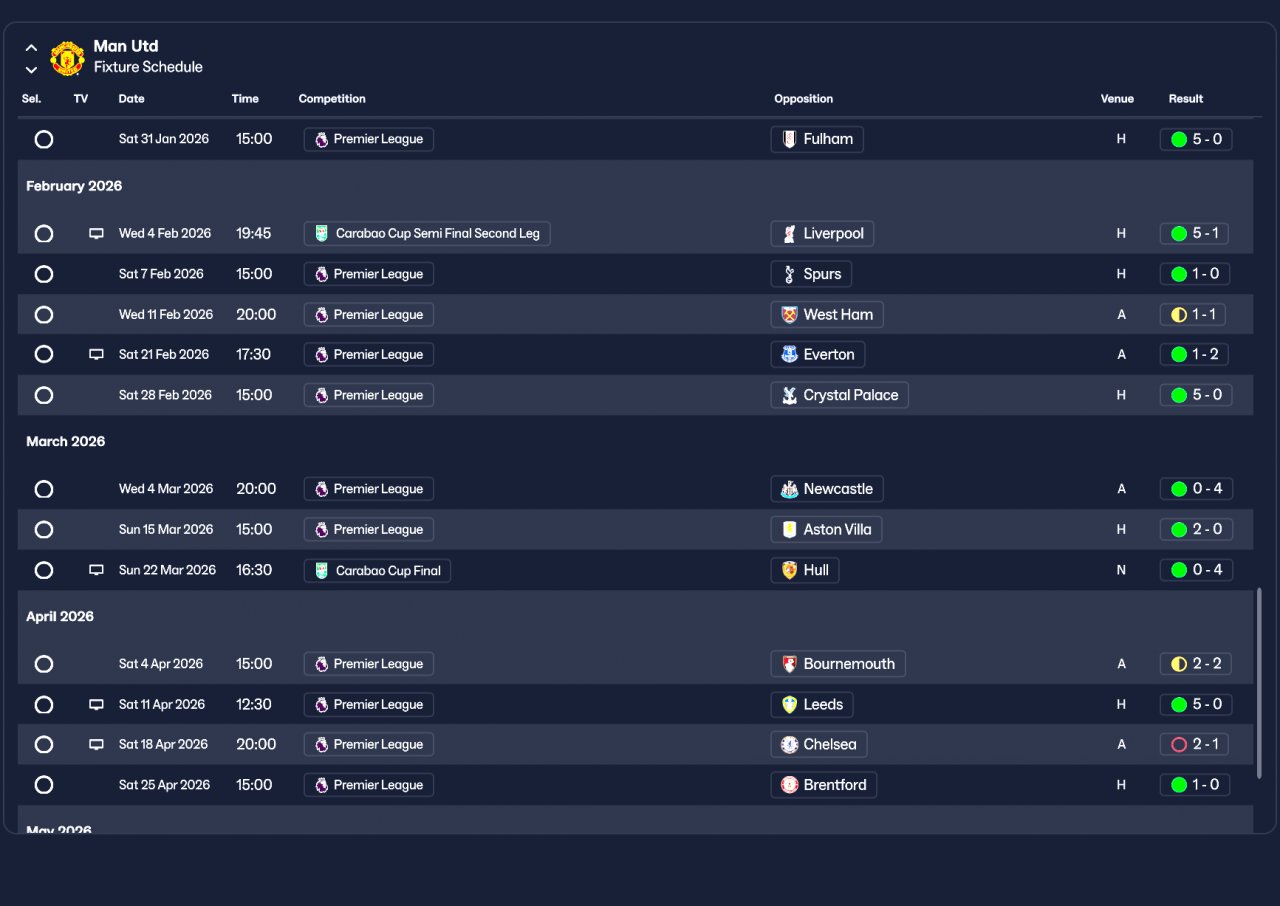Click the TV icon for the Chelsea fixture
The width and height of the screenshot is (1280, 906).
[x=96, y=744]
